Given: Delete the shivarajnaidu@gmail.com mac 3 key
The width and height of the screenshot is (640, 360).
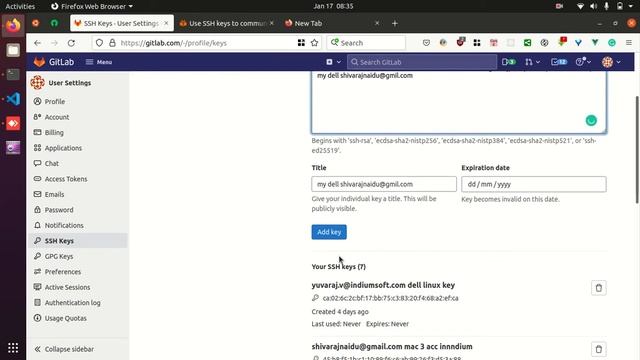Looking at the screenshot, I should point(598,349).
